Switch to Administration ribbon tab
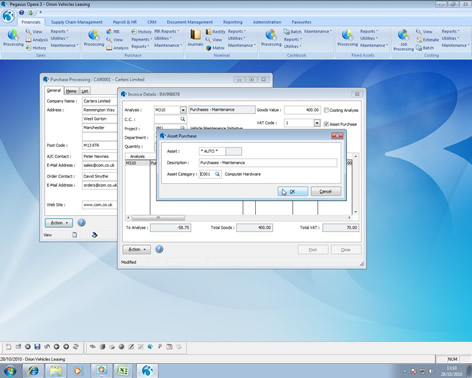 click(267, 22)
